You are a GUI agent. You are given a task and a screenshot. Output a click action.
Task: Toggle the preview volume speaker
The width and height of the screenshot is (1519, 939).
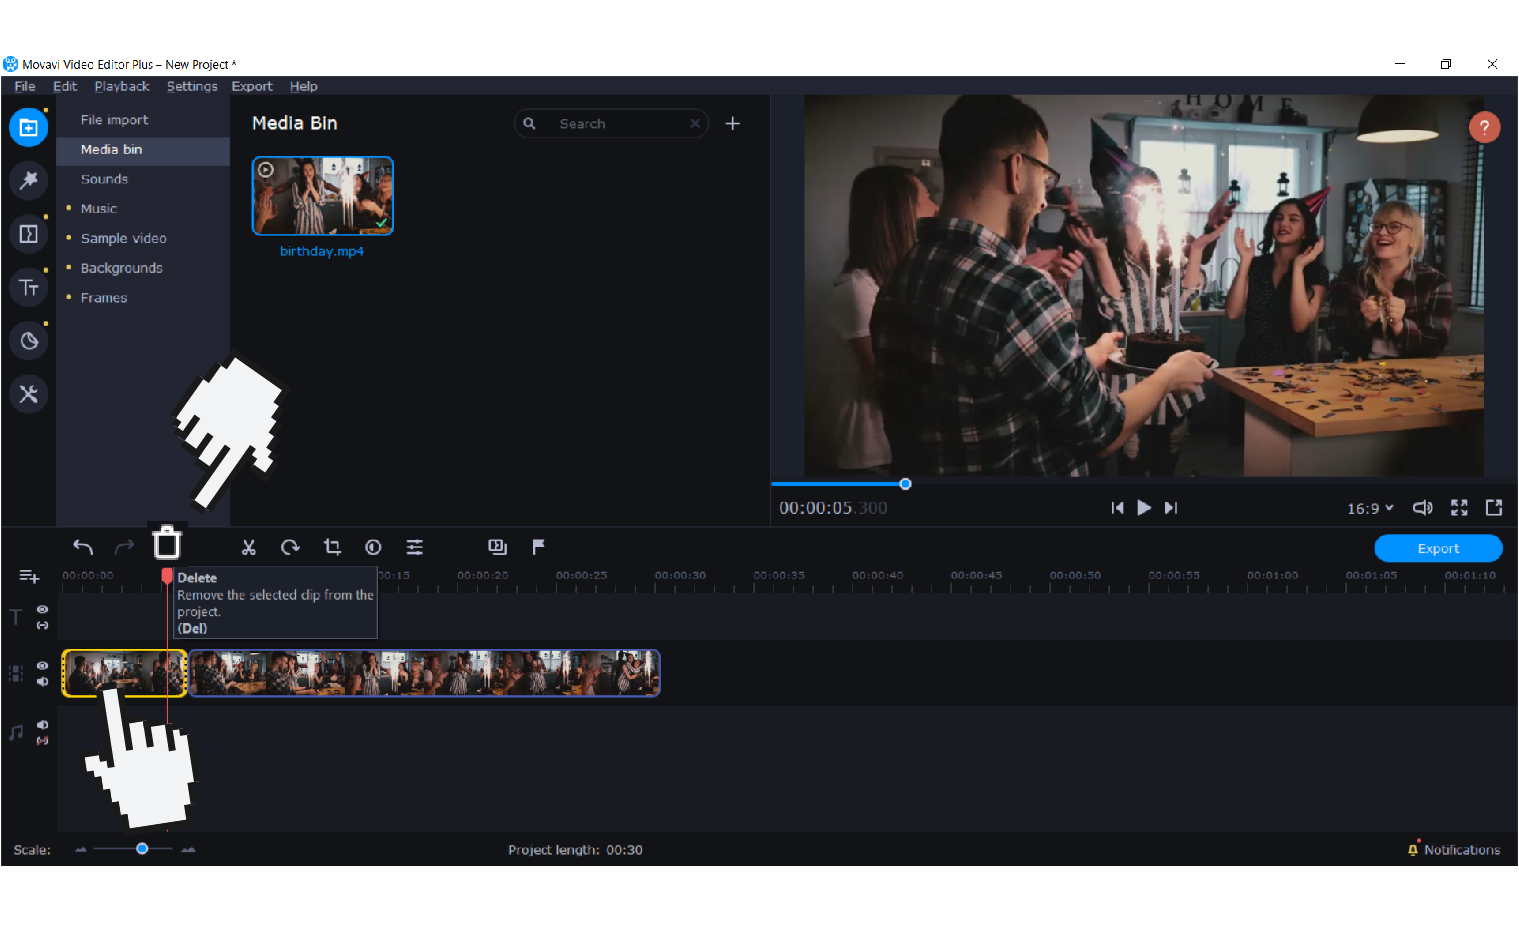[1422, 508]
